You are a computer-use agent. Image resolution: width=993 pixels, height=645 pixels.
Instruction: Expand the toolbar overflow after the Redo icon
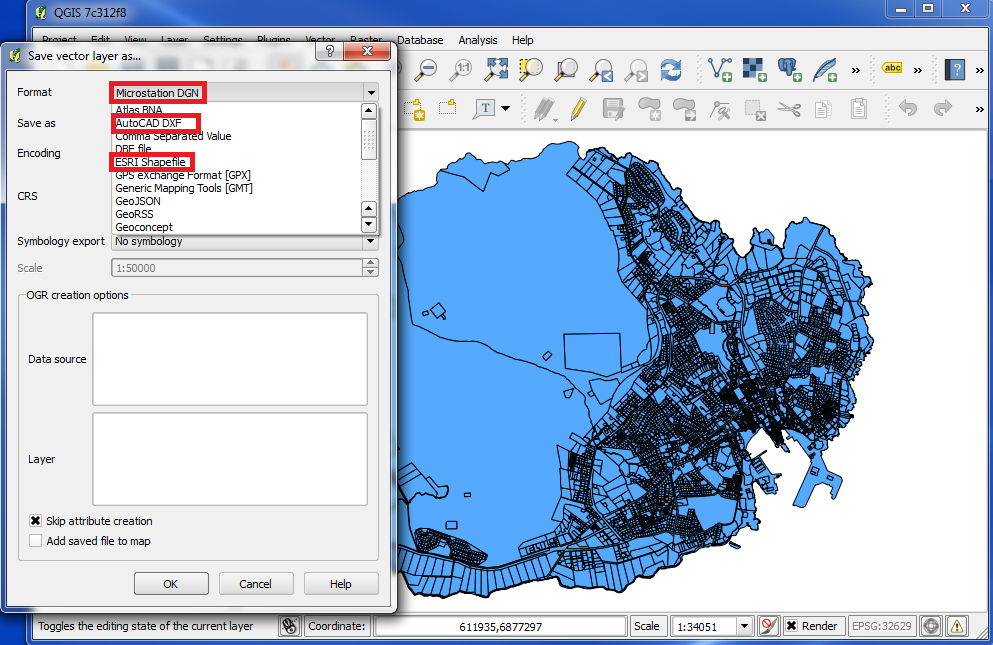click(980, 110)
